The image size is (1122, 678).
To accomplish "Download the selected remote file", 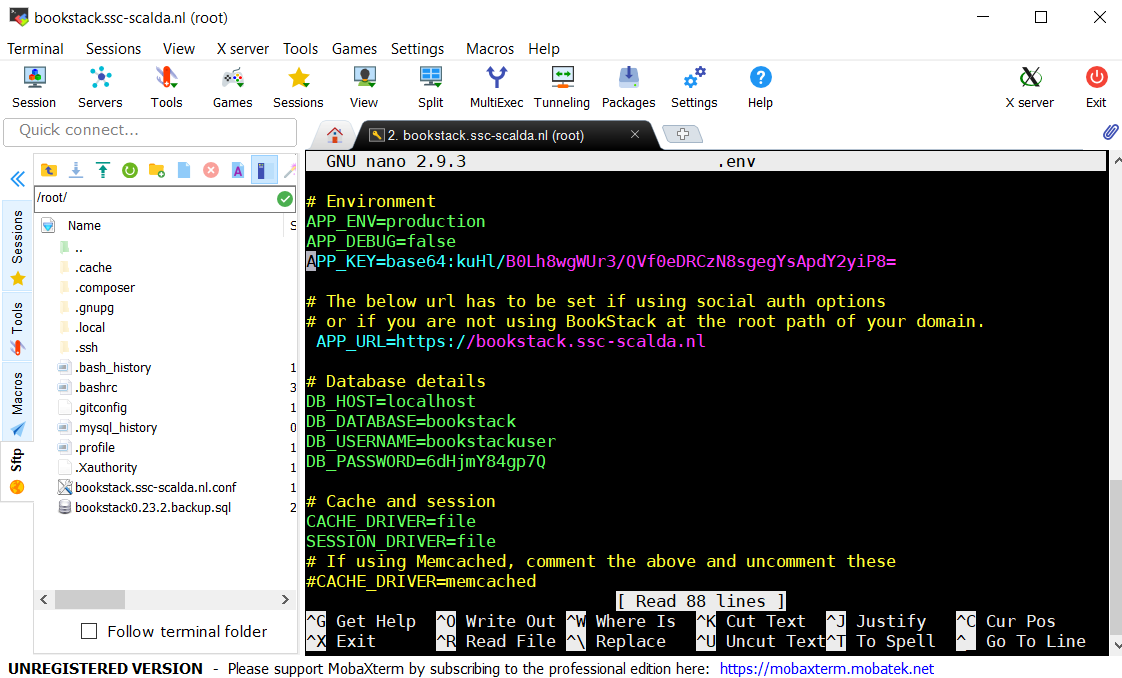I will click(75, 170).
